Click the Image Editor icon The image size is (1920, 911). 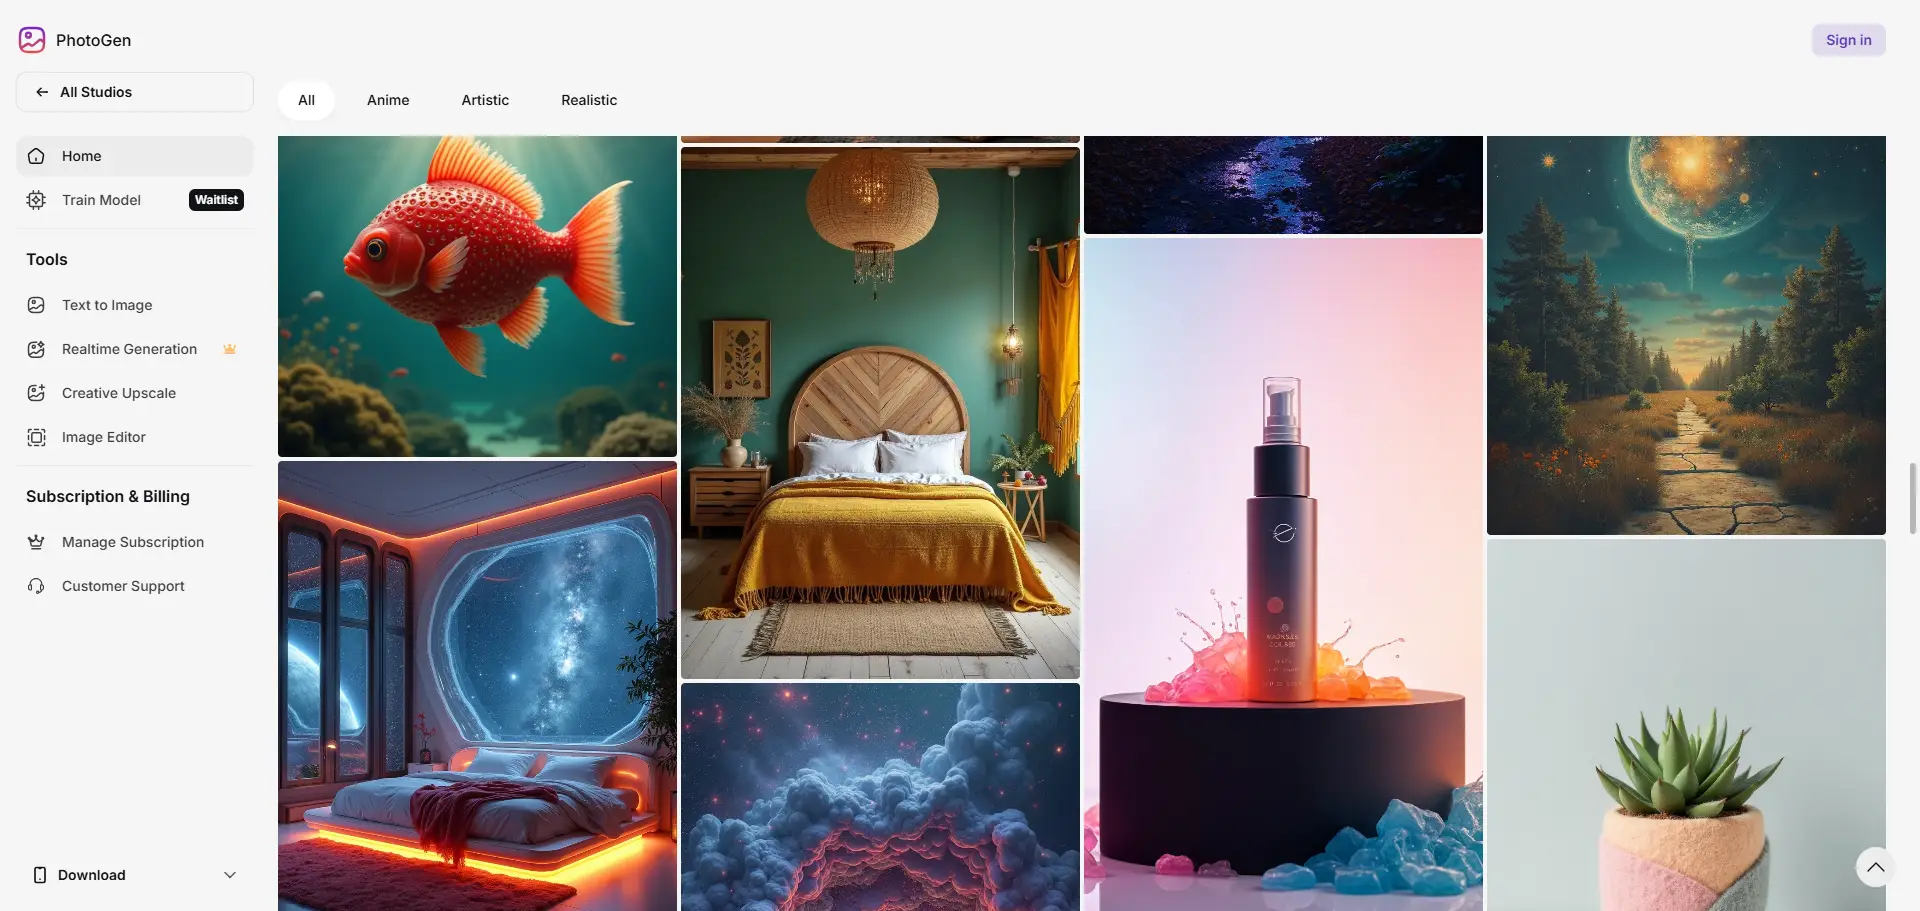pos(36,437)
